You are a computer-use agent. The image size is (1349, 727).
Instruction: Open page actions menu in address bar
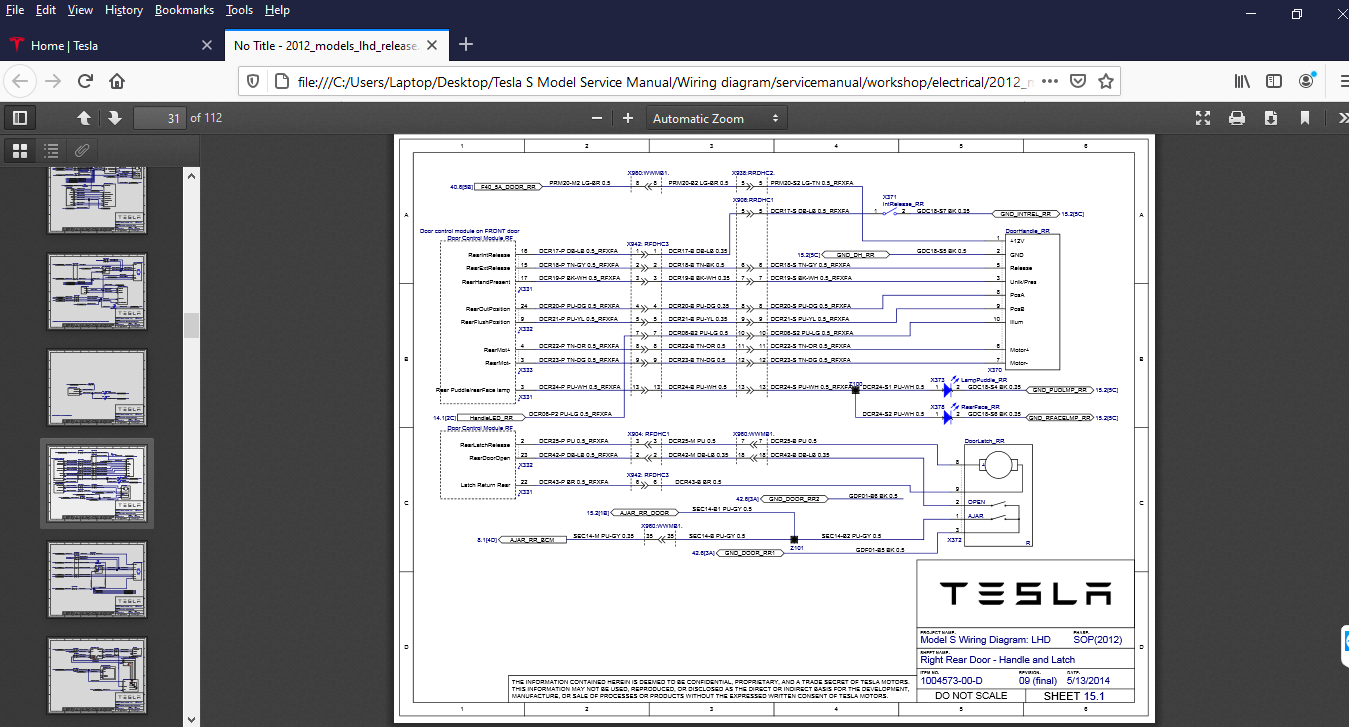(x=1049, y=81)
